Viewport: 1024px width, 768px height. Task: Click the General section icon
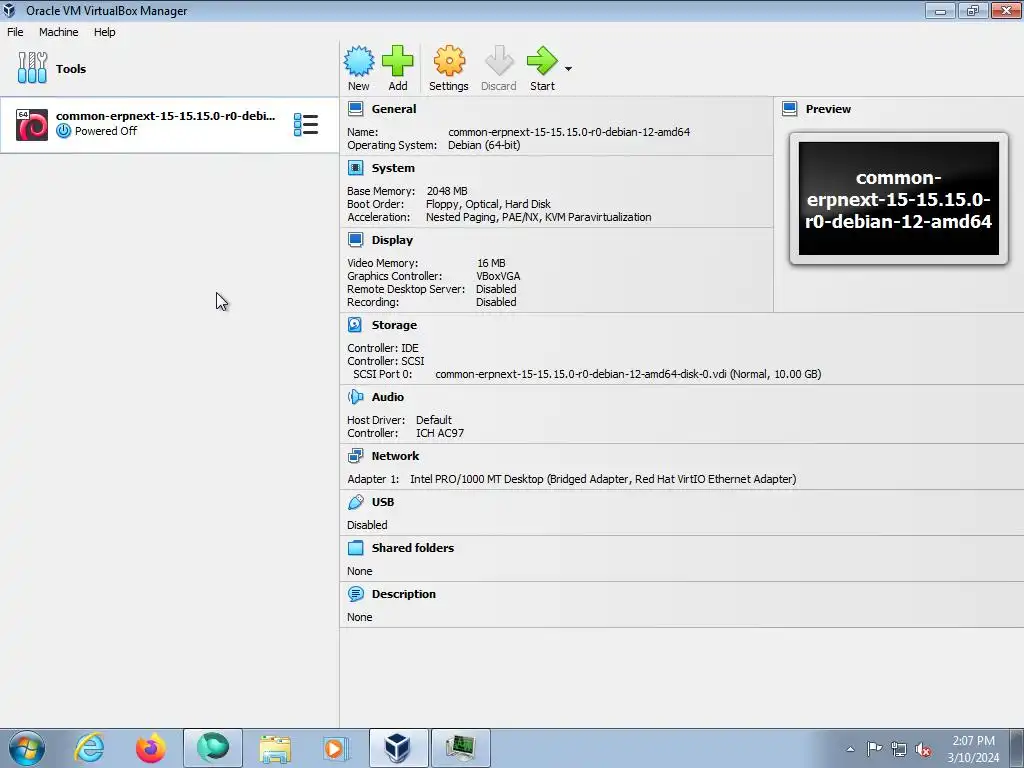click(x=355, y=108)
